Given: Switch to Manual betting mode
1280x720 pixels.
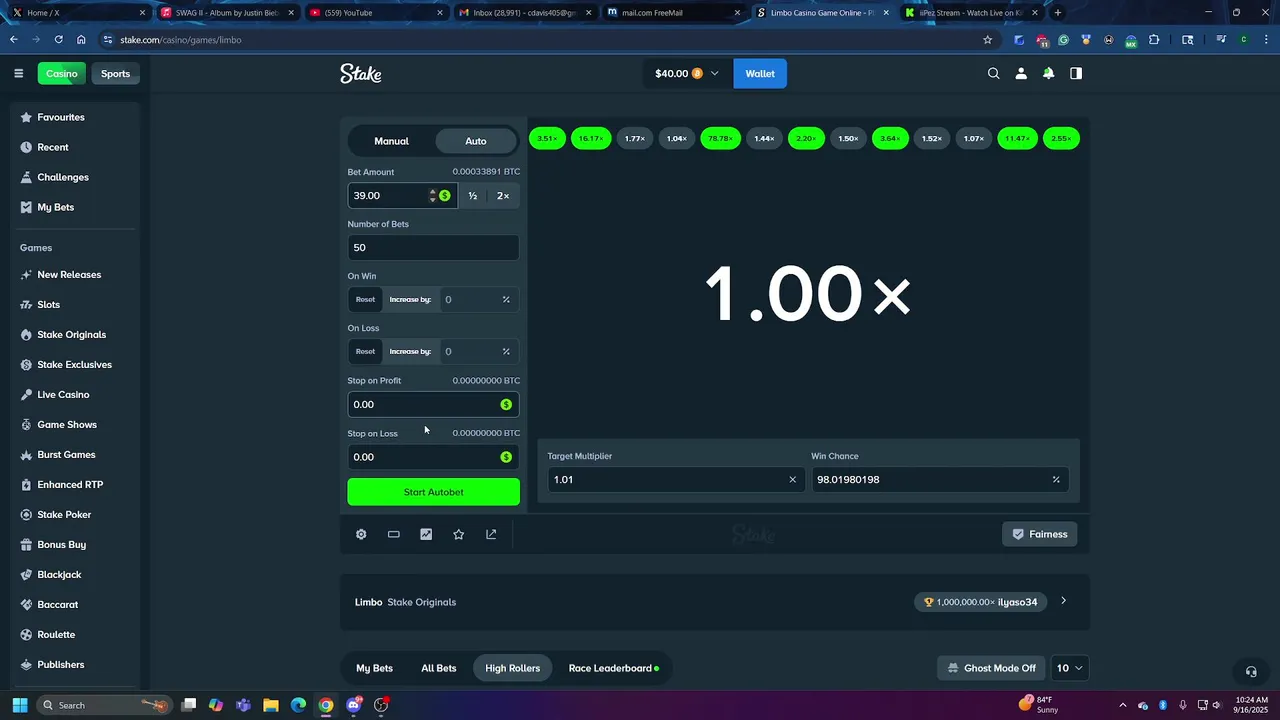Looking at the screenshot, I should (391, 141).
